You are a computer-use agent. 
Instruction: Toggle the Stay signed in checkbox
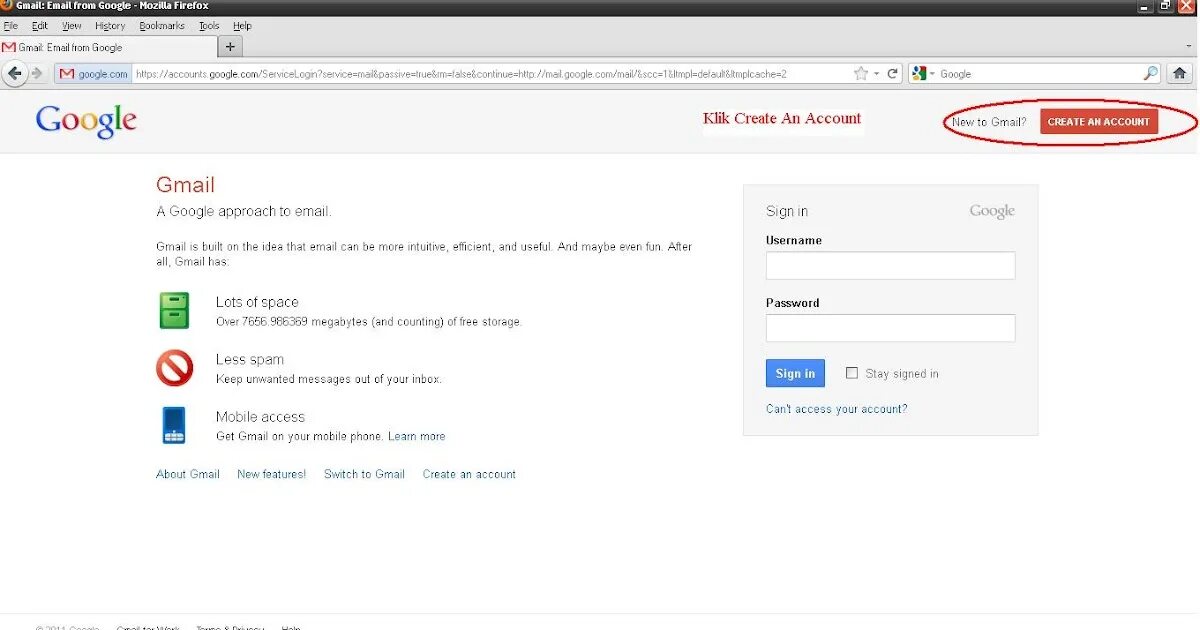852,373
